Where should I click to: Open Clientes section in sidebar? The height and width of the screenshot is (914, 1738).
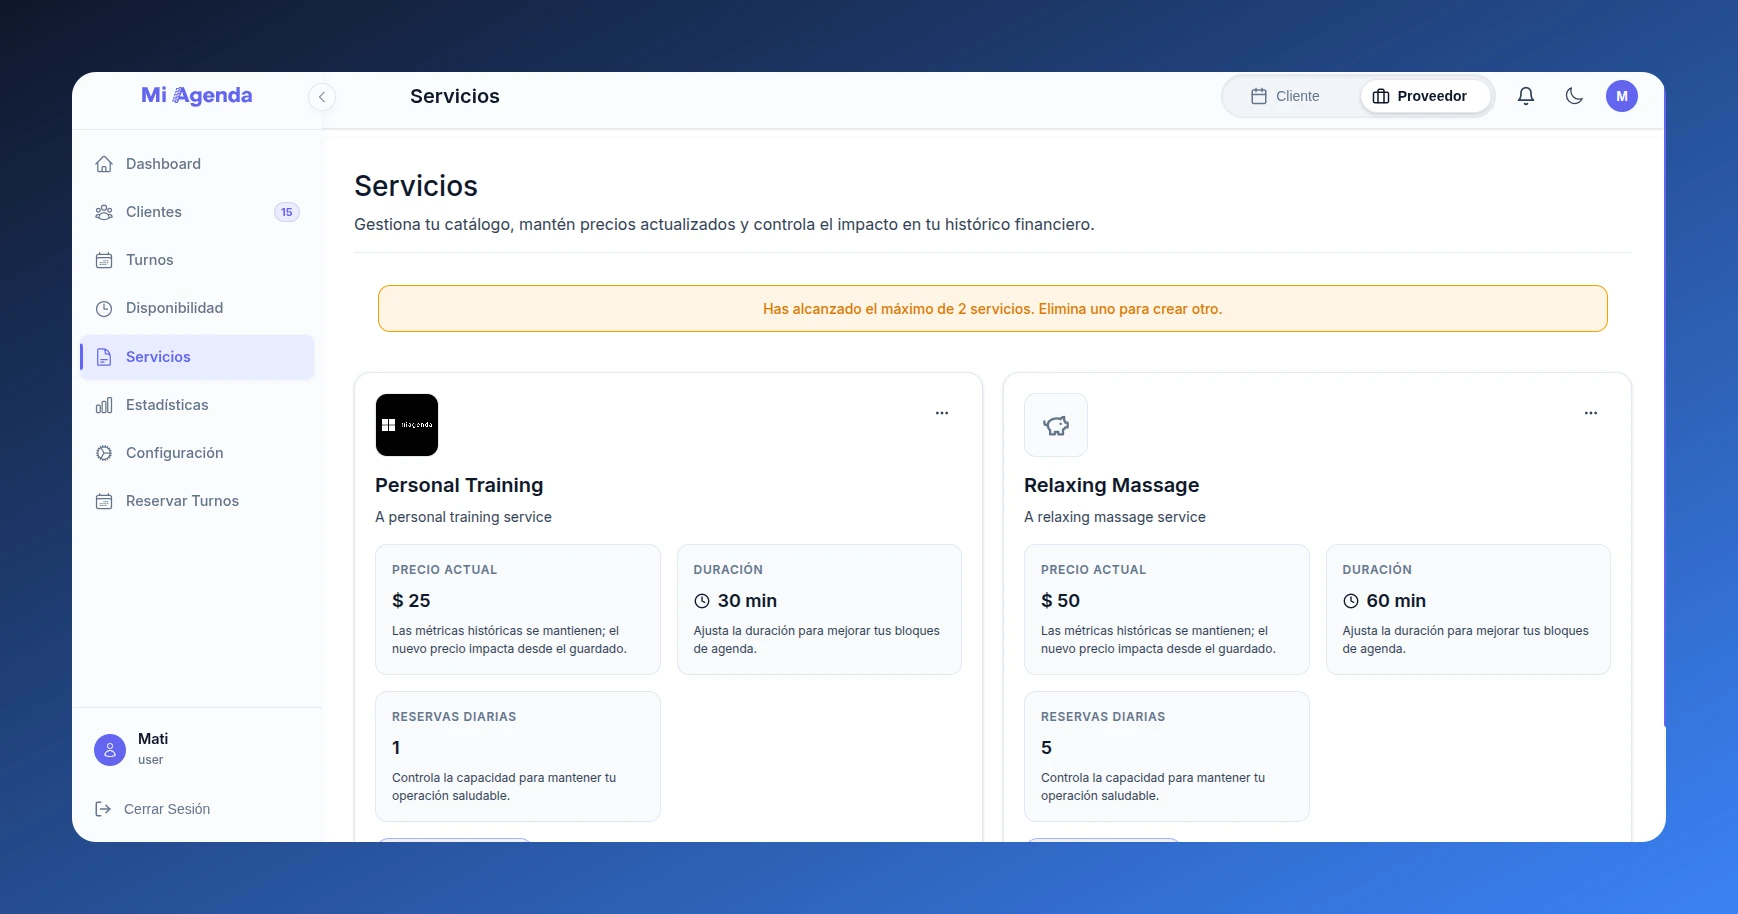pos(197,212)
